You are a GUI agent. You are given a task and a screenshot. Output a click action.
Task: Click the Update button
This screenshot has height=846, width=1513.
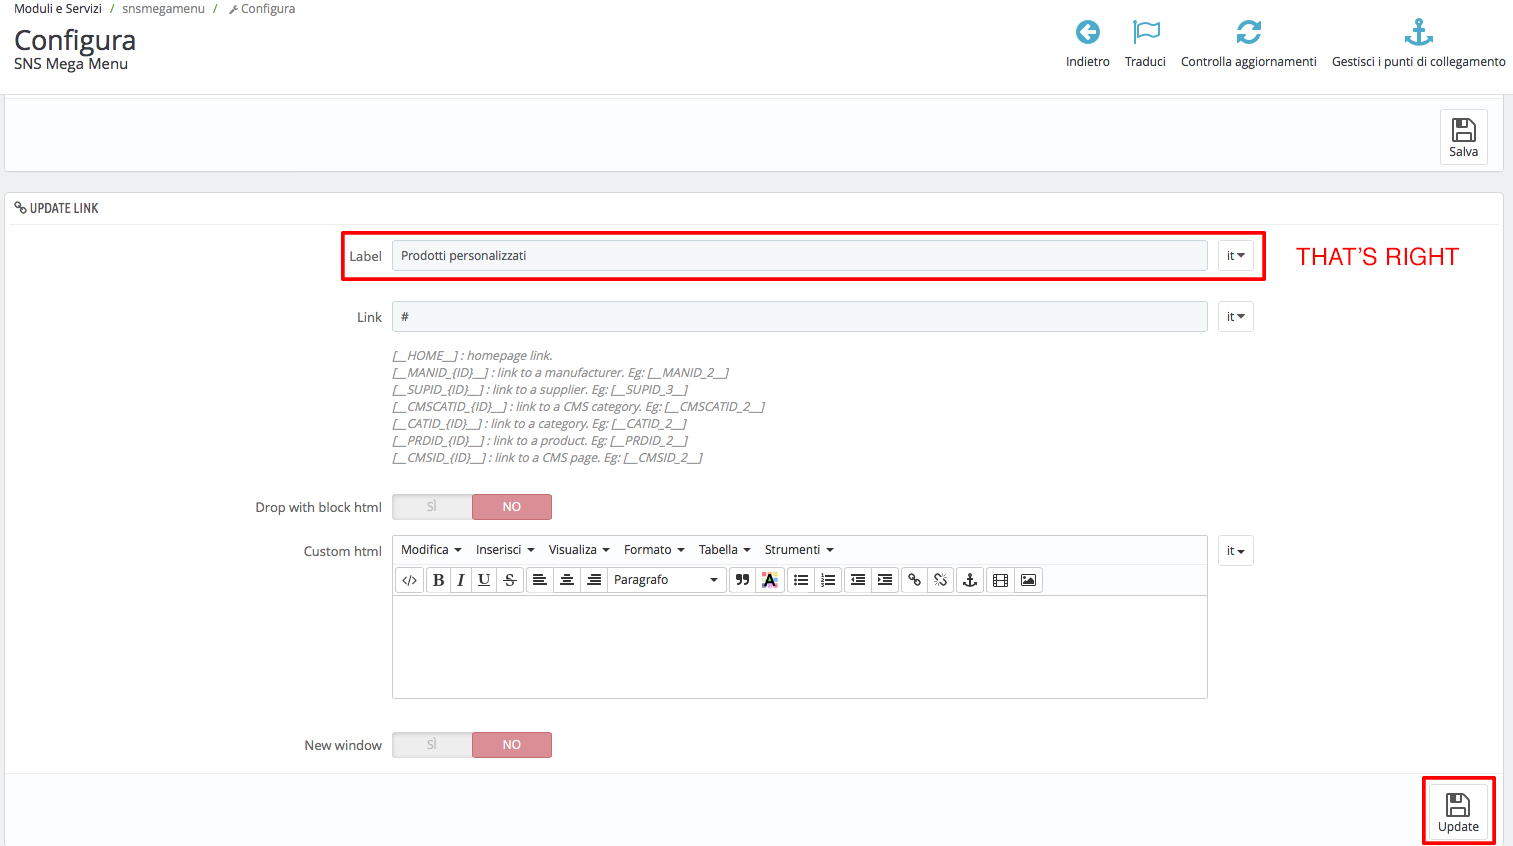(1458, 812)
